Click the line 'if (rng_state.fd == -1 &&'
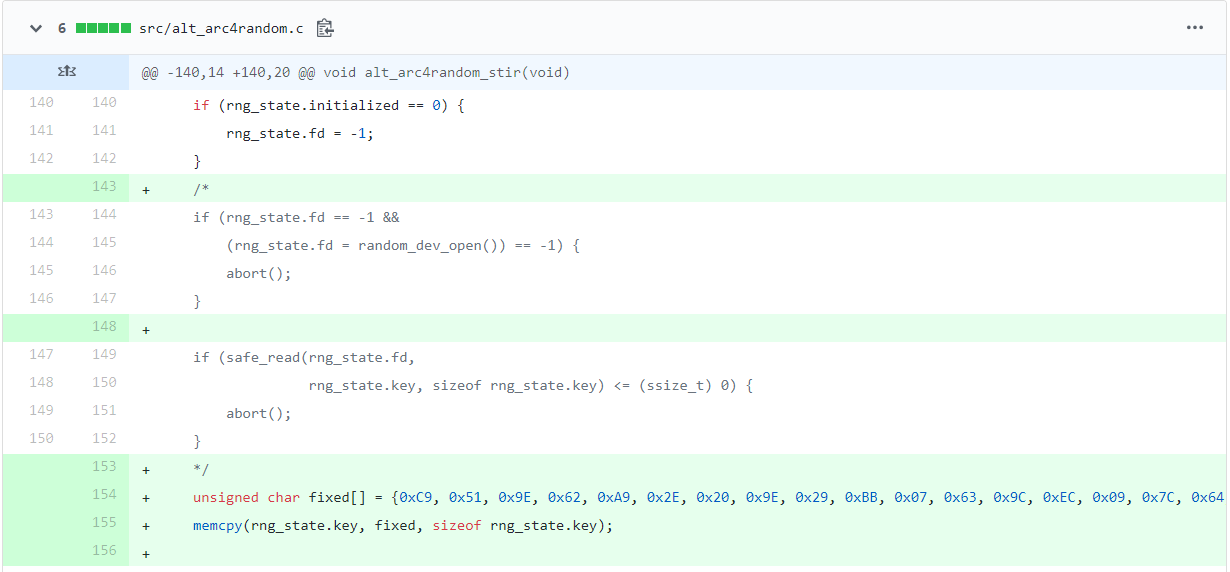The width and height of the screenshot is (1230, 572). click(296, 217)
